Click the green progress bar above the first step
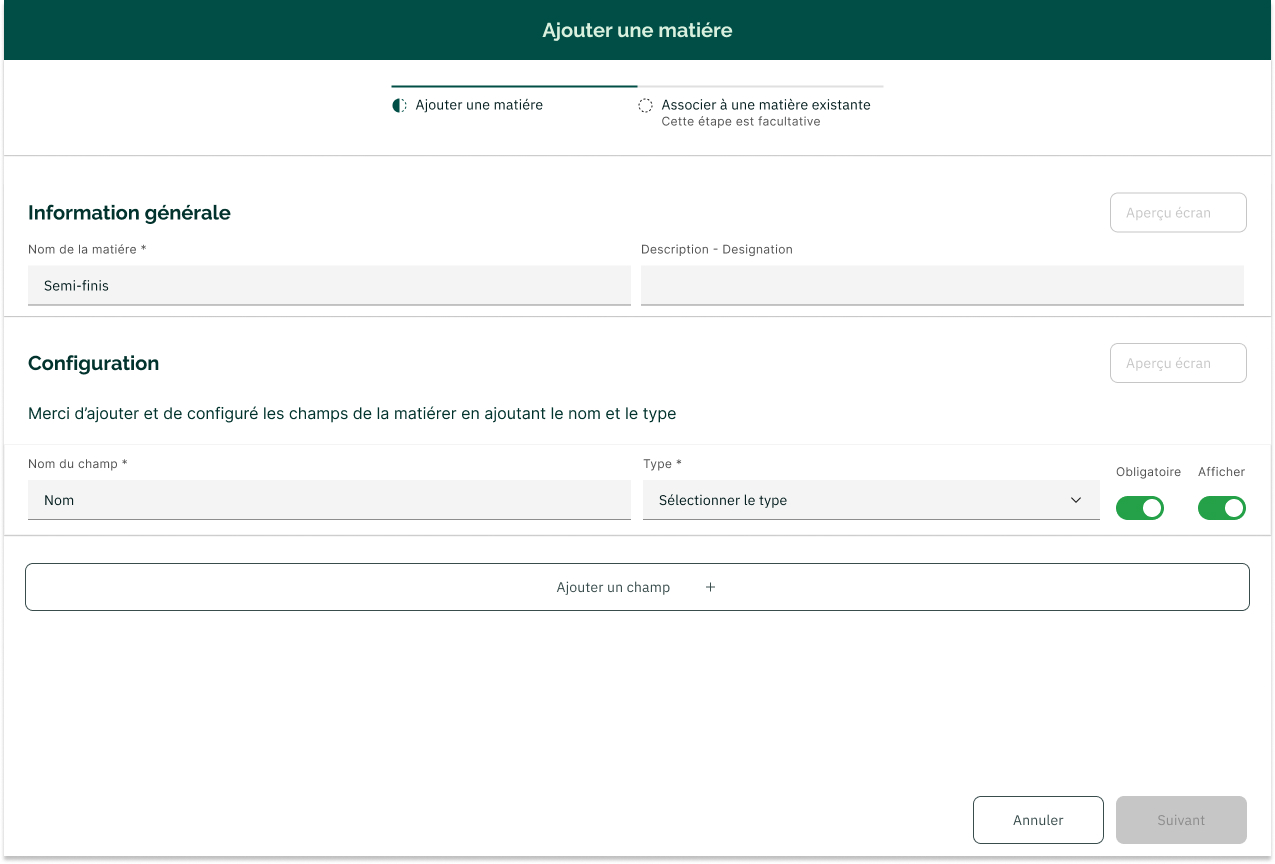This screenshot has width=1275, height=864. click(x=514, y=87)
